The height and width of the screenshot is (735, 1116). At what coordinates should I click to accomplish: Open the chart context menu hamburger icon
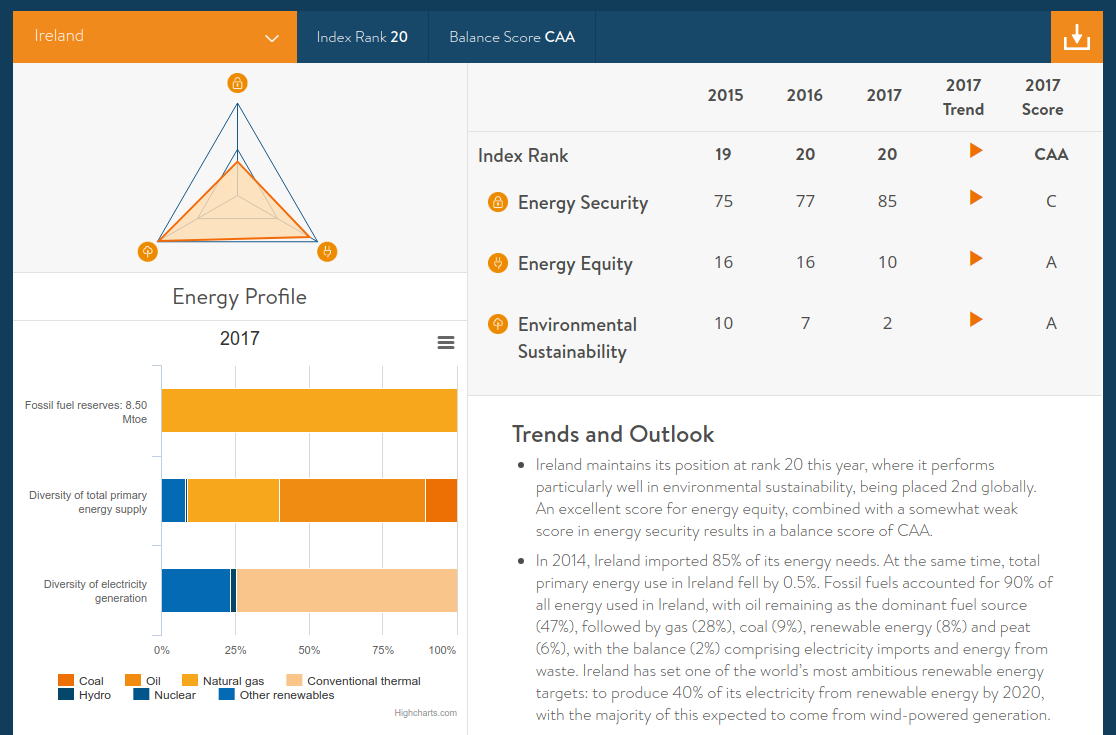[446, 343]
